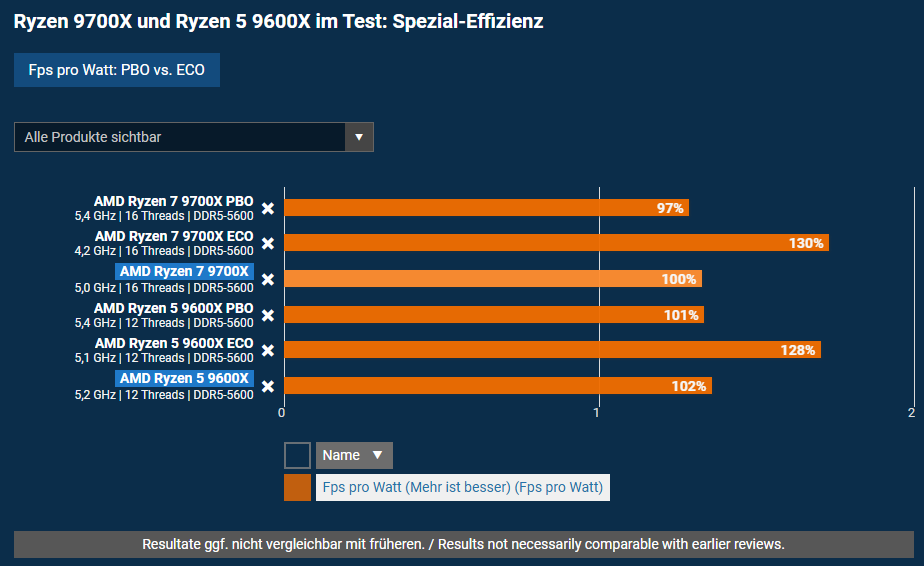Click the AMD Ryzen 7 9700X ECO name

click(174, 236)
